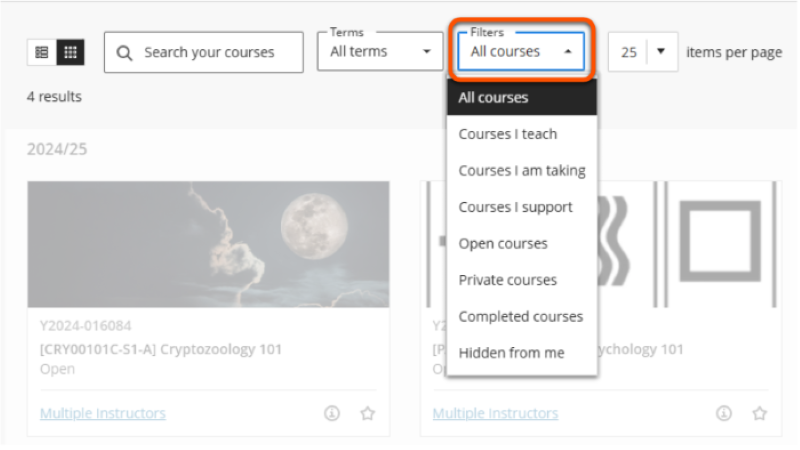
Task: Collapse the Filters dropdown
Action: pos(521,52)
